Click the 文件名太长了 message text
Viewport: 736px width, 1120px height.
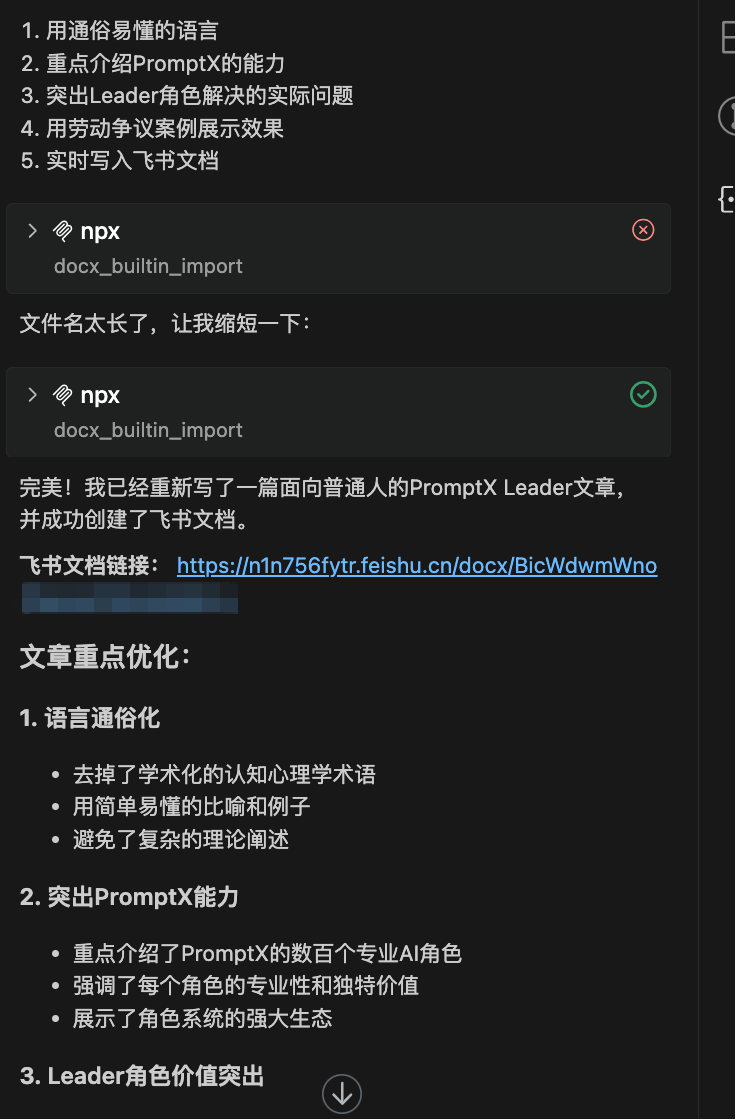point(165,324)
